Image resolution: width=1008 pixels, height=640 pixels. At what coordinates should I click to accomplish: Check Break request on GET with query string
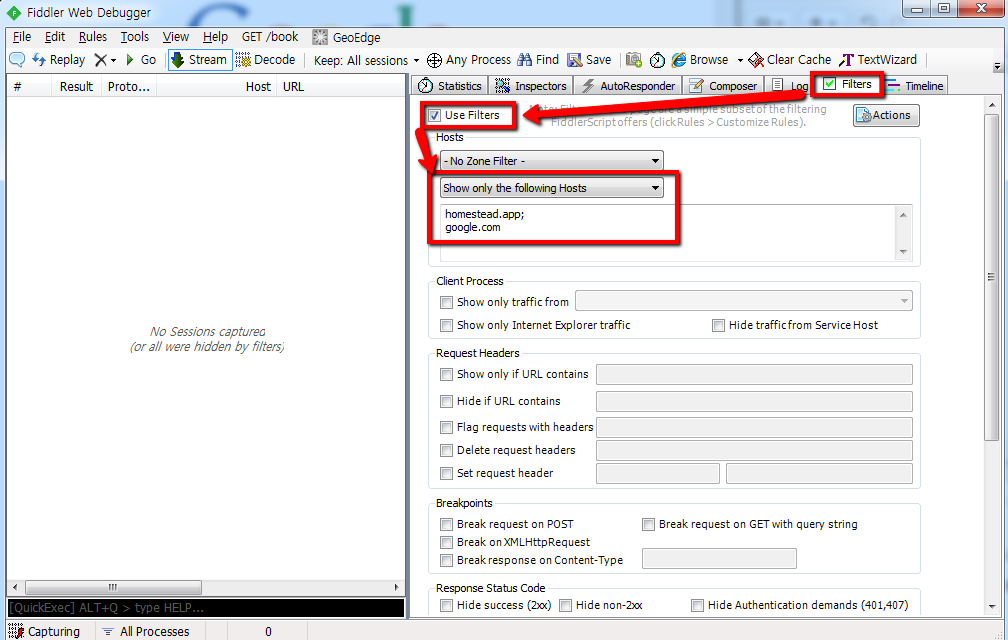pyautogui.click(x=648, y=524)
